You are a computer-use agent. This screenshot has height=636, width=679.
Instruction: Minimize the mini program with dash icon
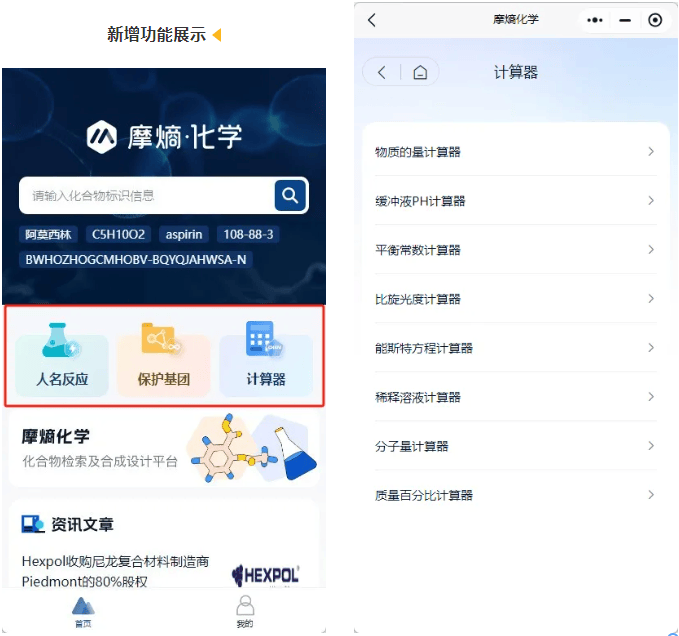tap(625, 20)
